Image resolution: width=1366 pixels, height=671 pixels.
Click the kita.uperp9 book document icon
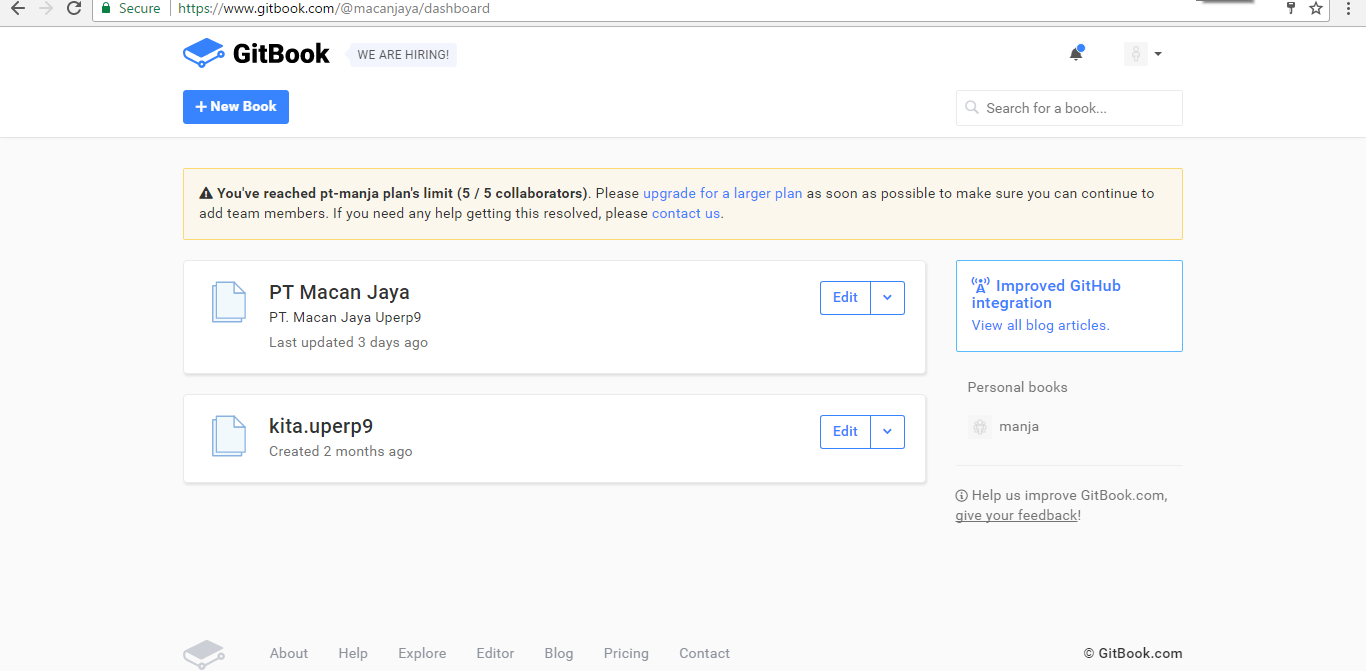point(228,436)
